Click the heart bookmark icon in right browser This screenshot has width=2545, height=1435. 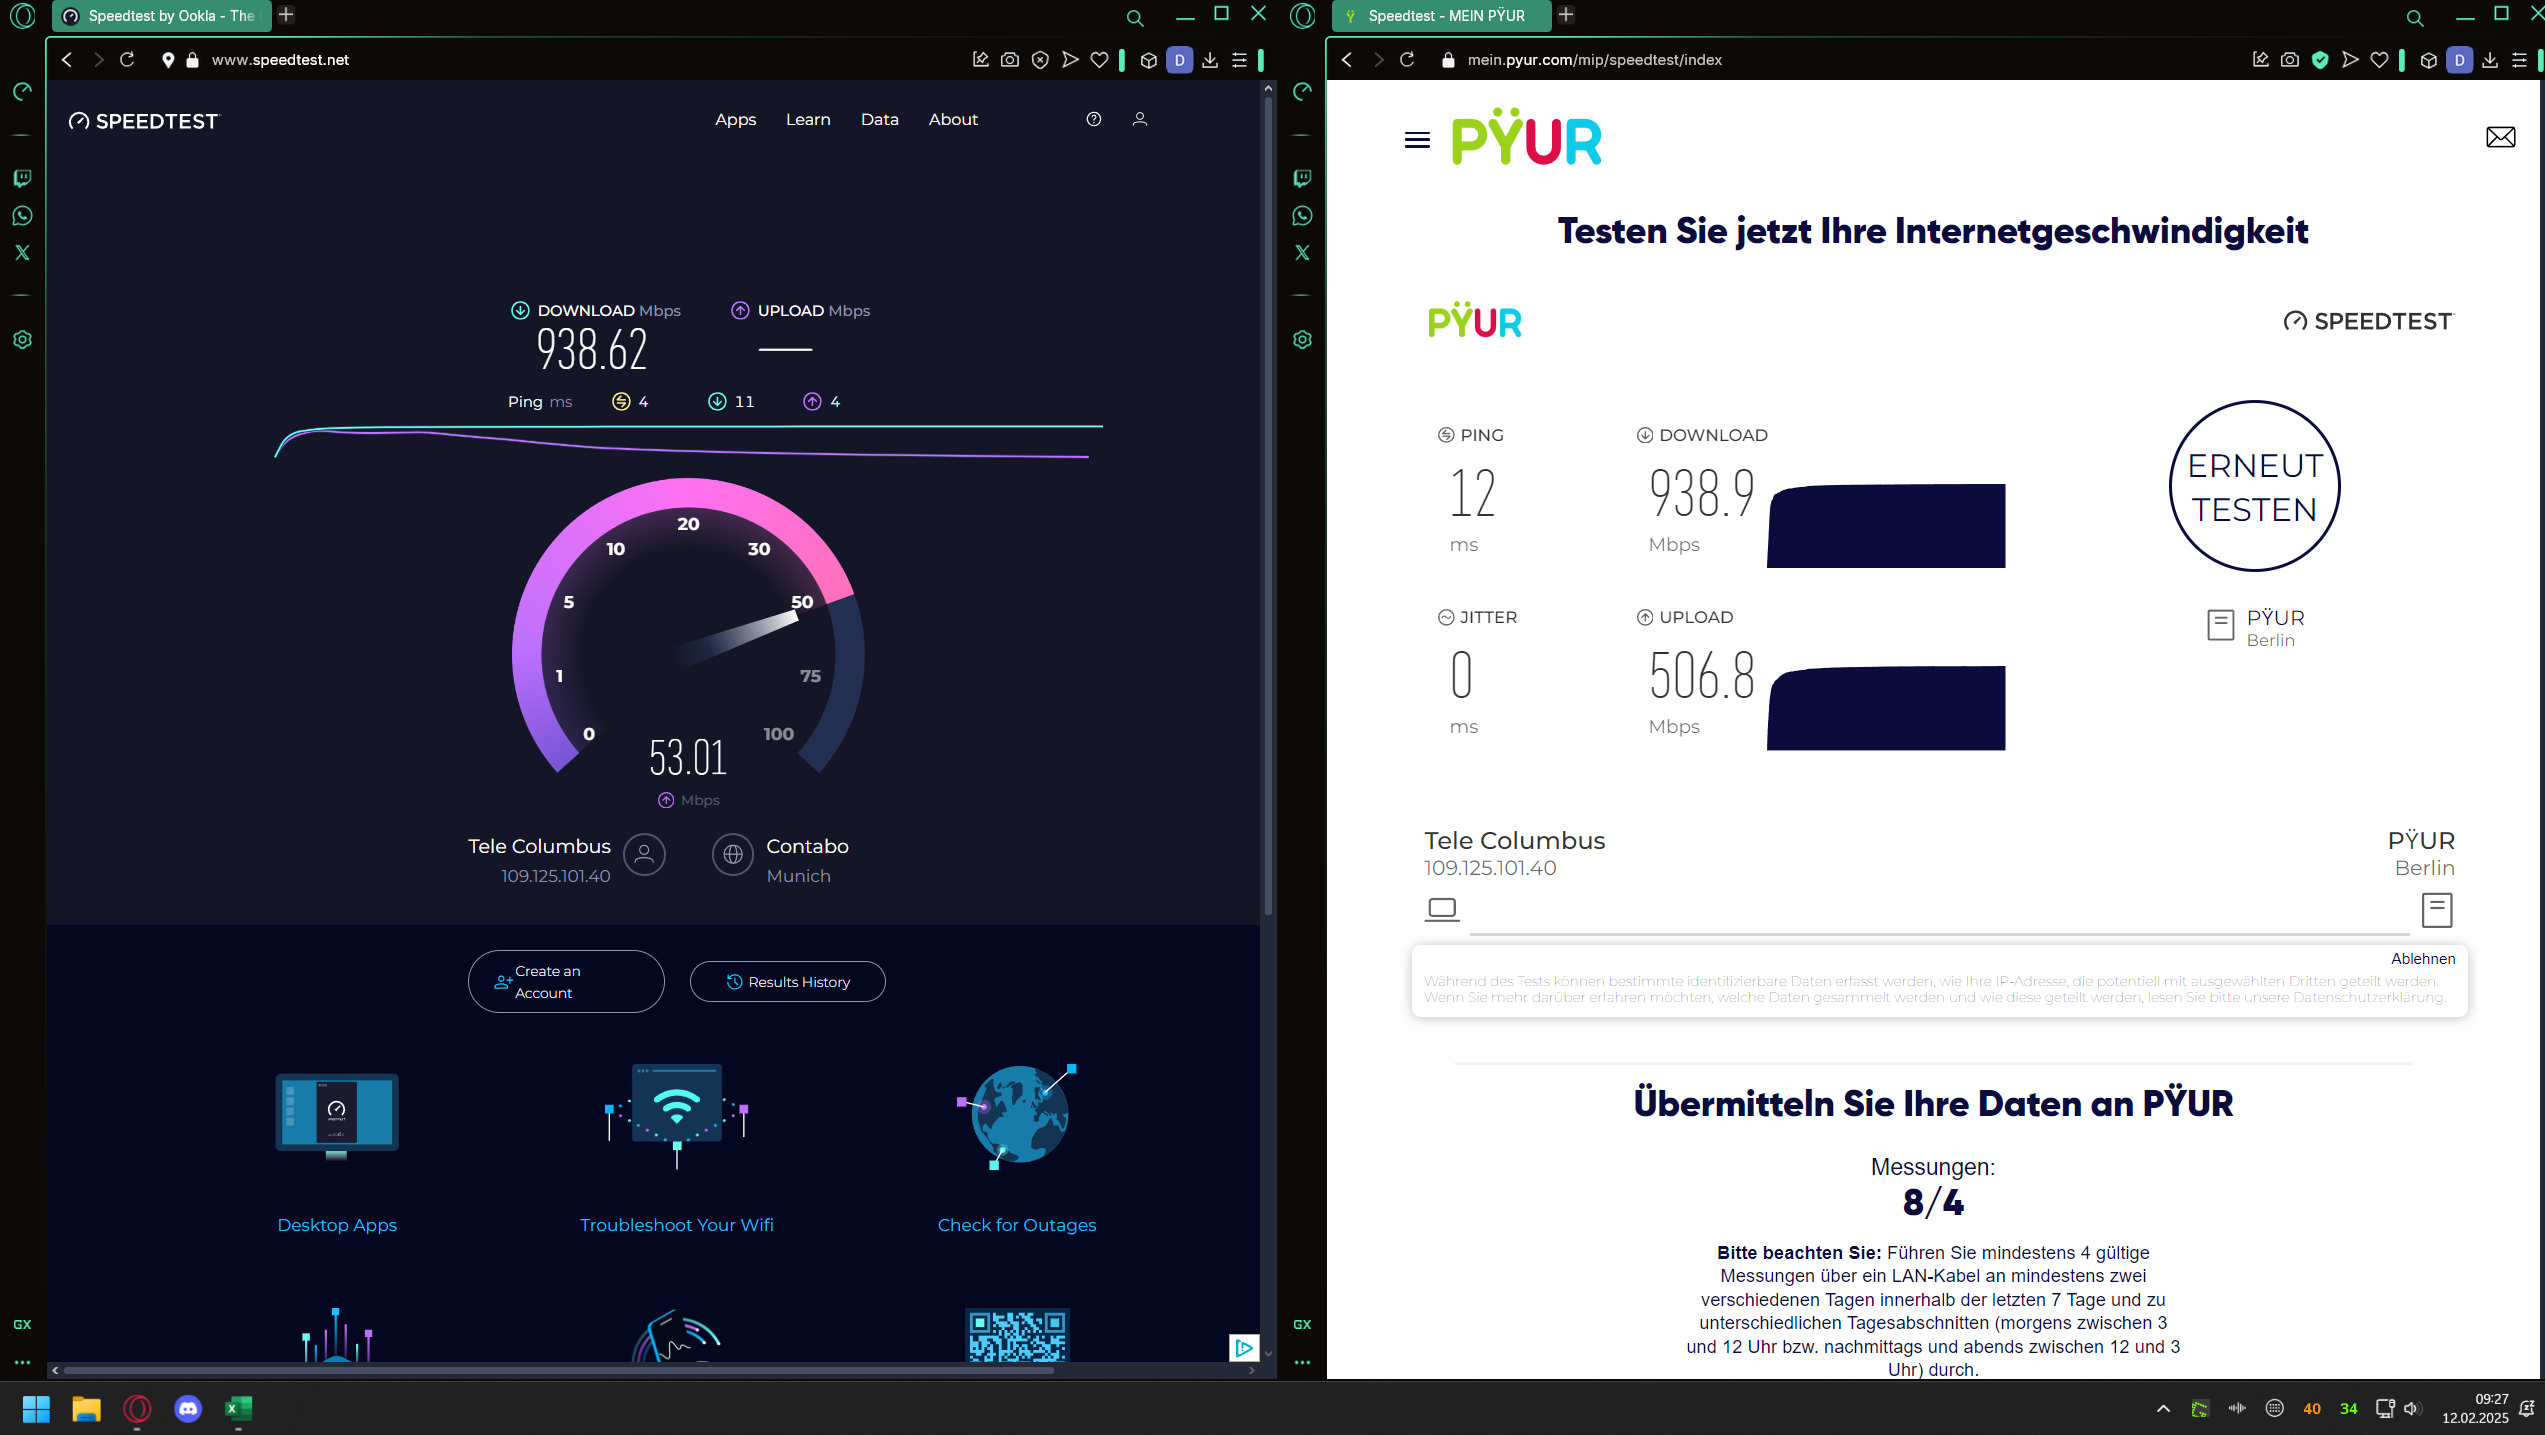pos(2379,60)
